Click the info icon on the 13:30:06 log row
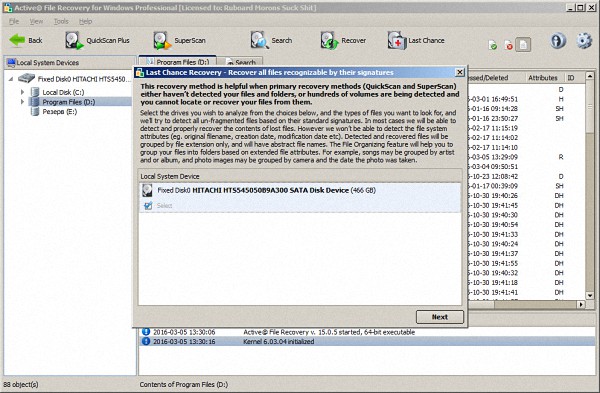 (x=146, y=332)
